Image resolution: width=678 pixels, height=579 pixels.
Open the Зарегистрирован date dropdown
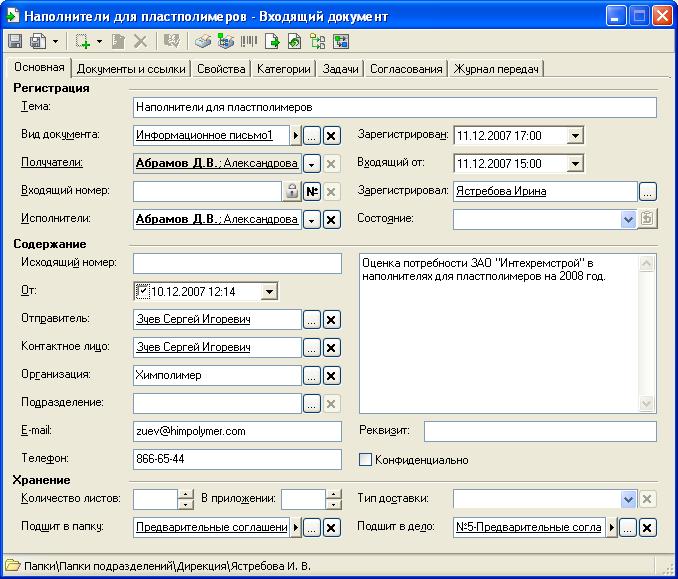[575, 135]
